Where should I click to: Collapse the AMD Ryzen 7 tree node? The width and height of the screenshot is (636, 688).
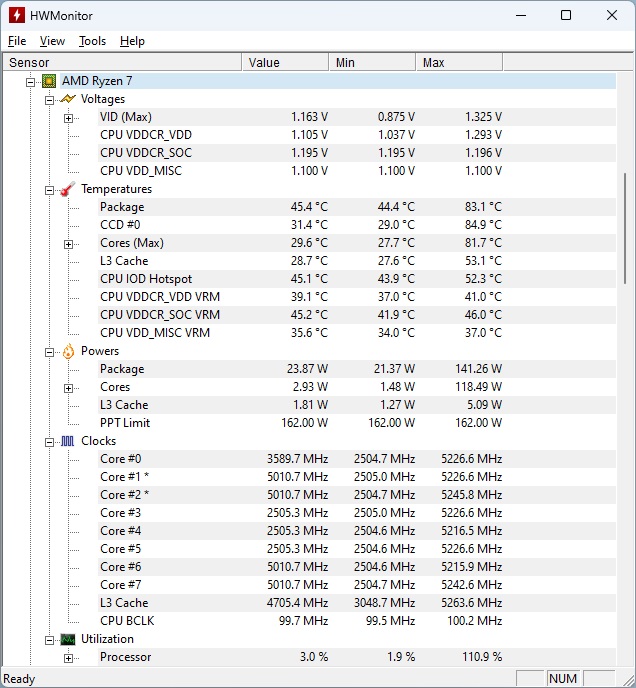coord(30,82)
